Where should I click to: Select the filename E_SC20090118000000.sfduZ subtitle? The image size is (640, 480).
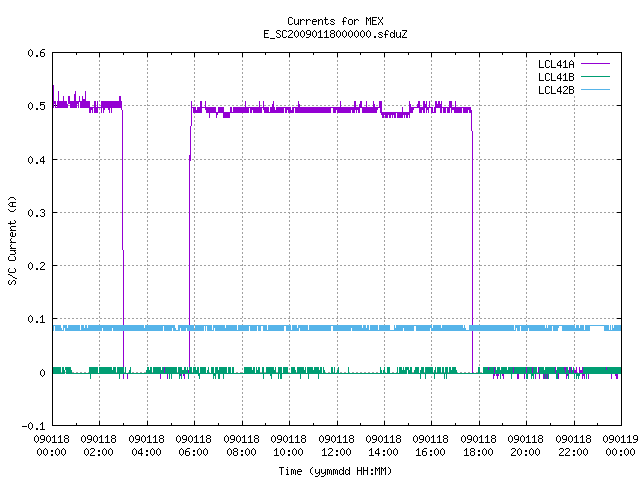tap(335, 34)
